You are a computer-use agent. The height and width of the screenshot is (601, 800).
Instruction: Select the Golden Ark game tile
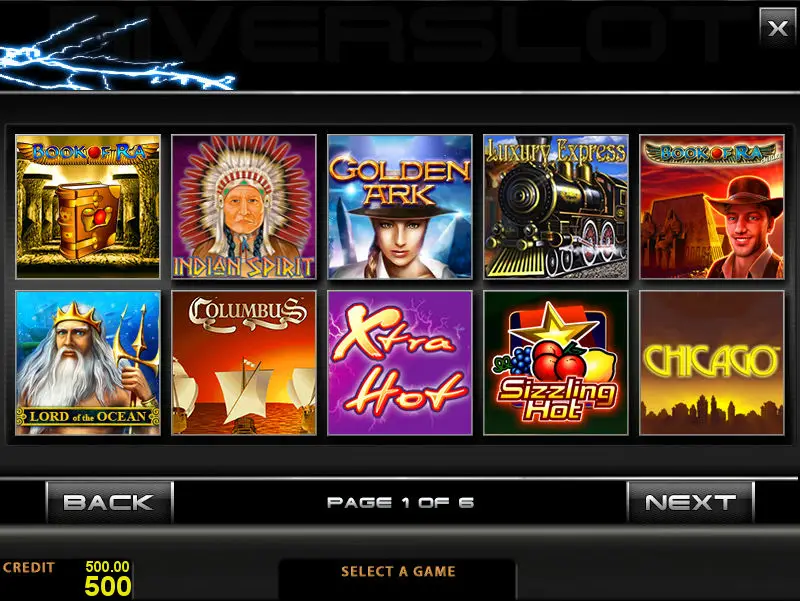400,207
